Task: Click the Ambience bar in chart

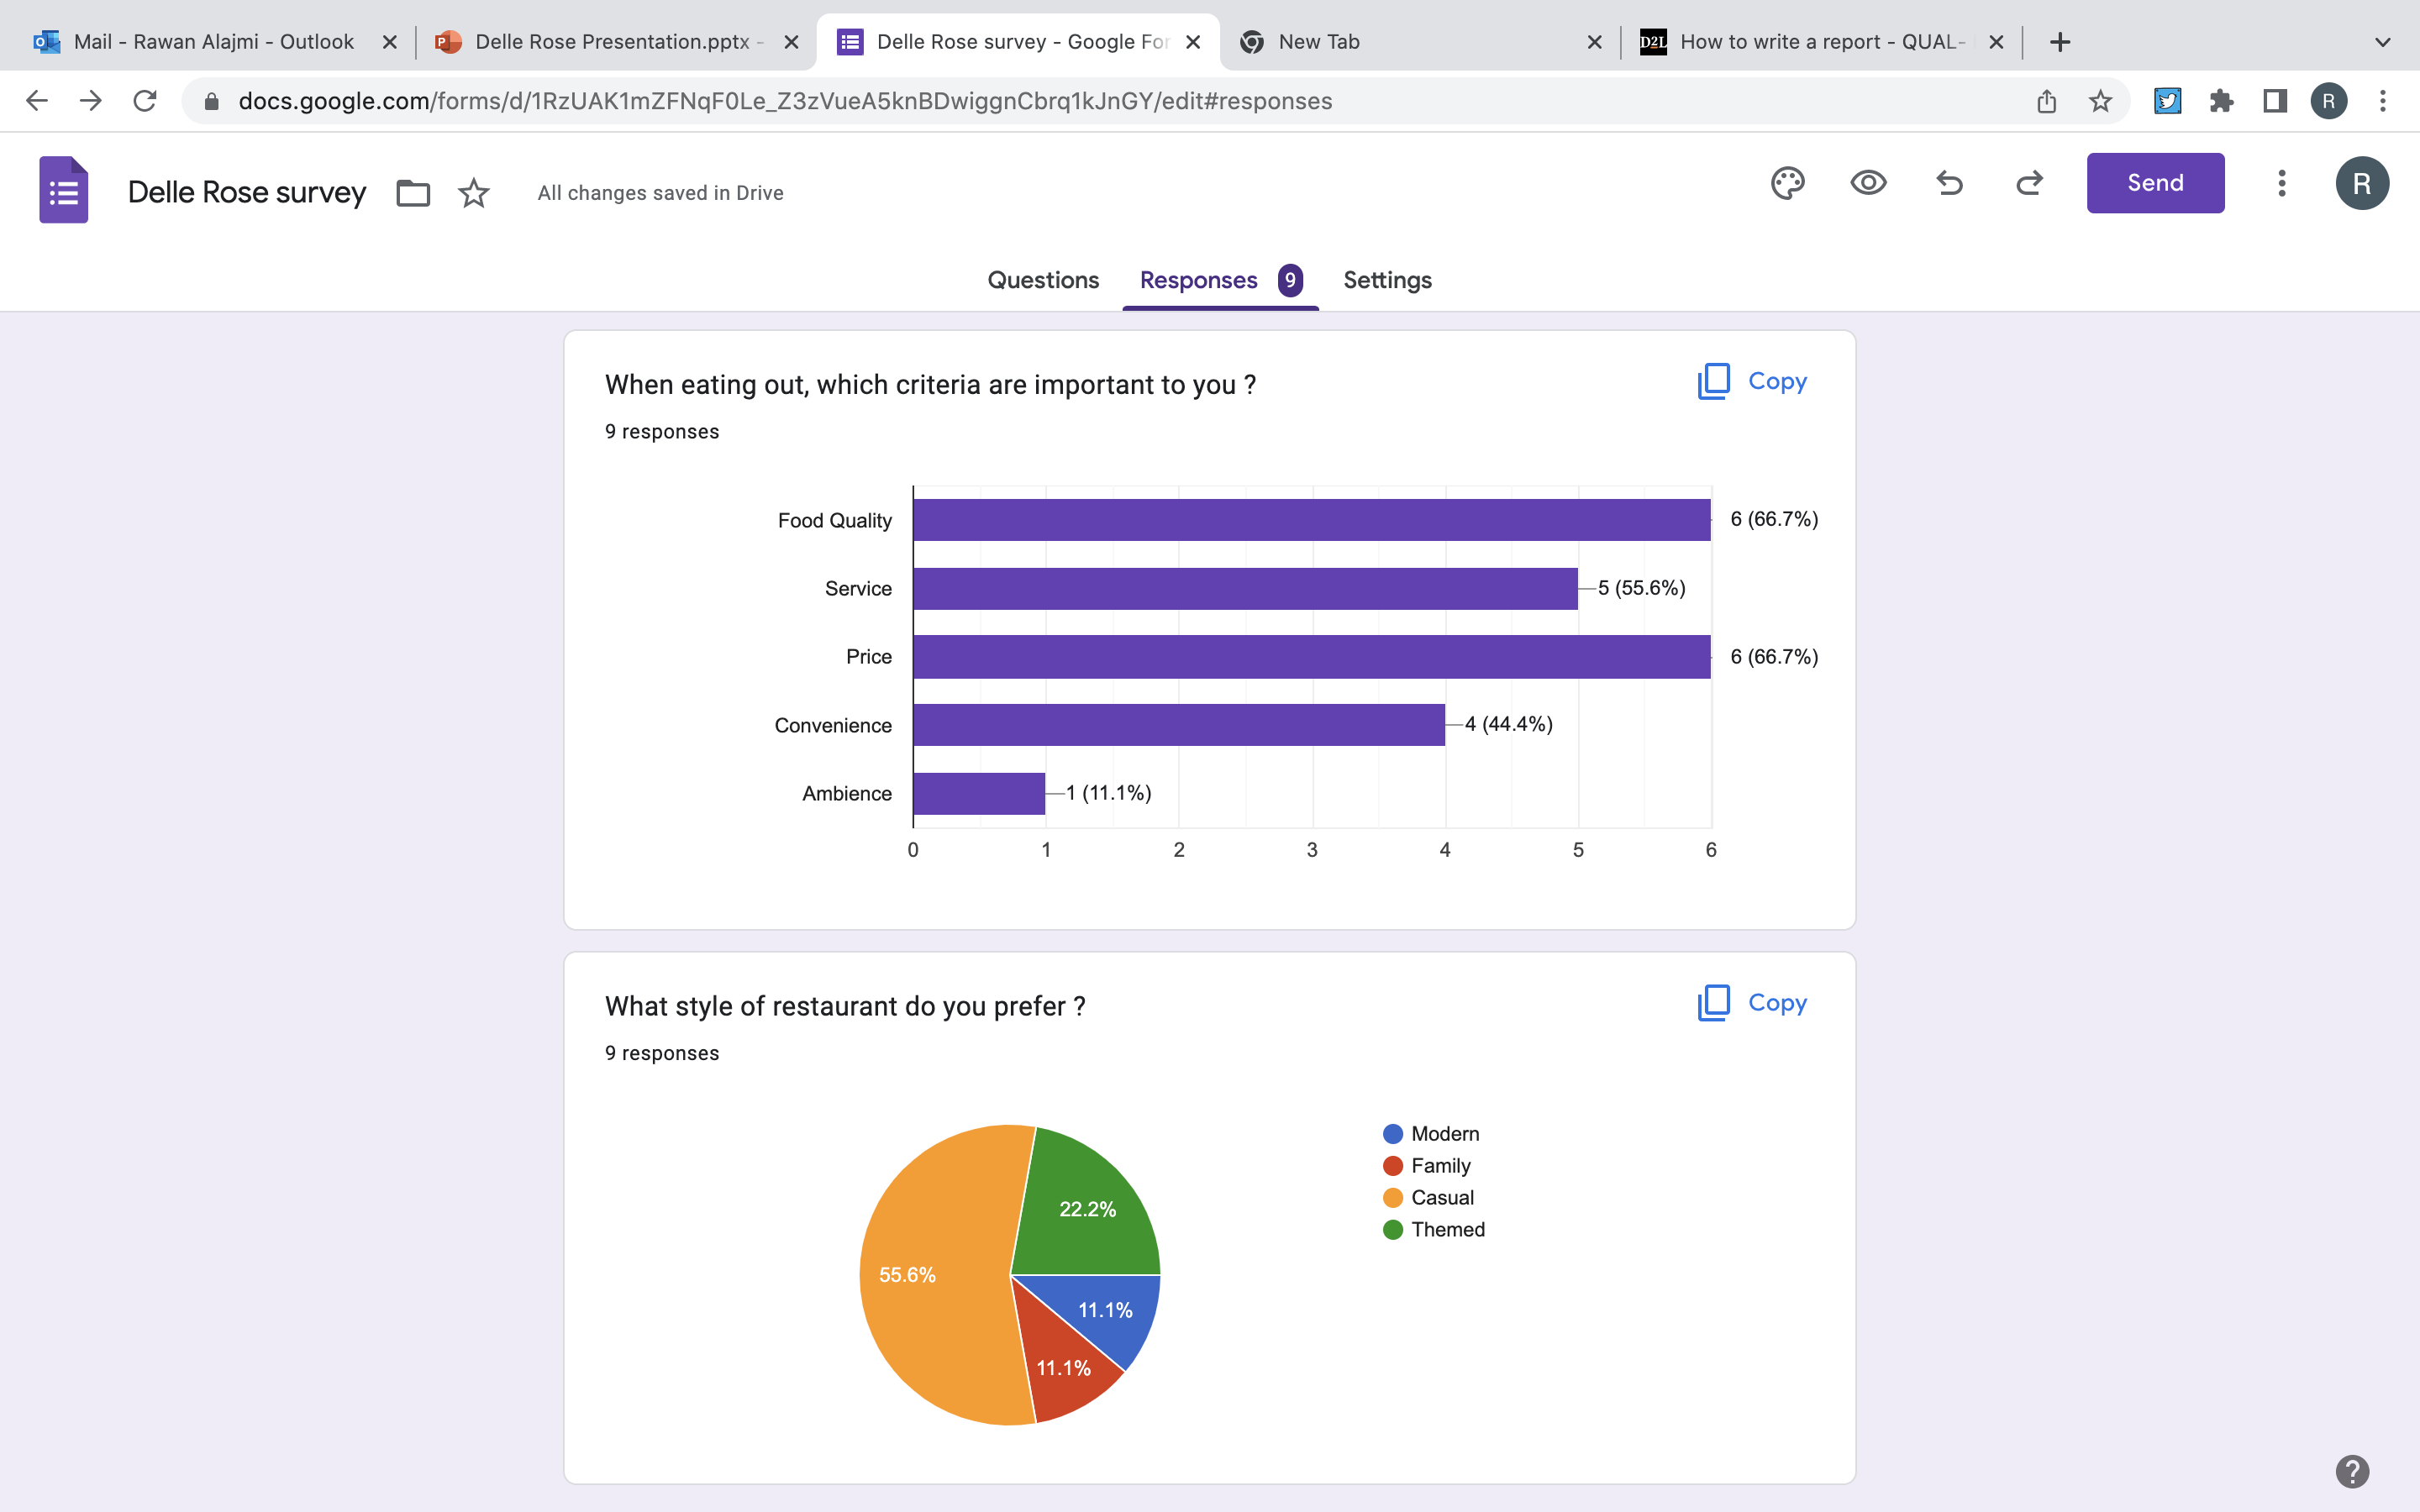Action: (x=979, y=793)
